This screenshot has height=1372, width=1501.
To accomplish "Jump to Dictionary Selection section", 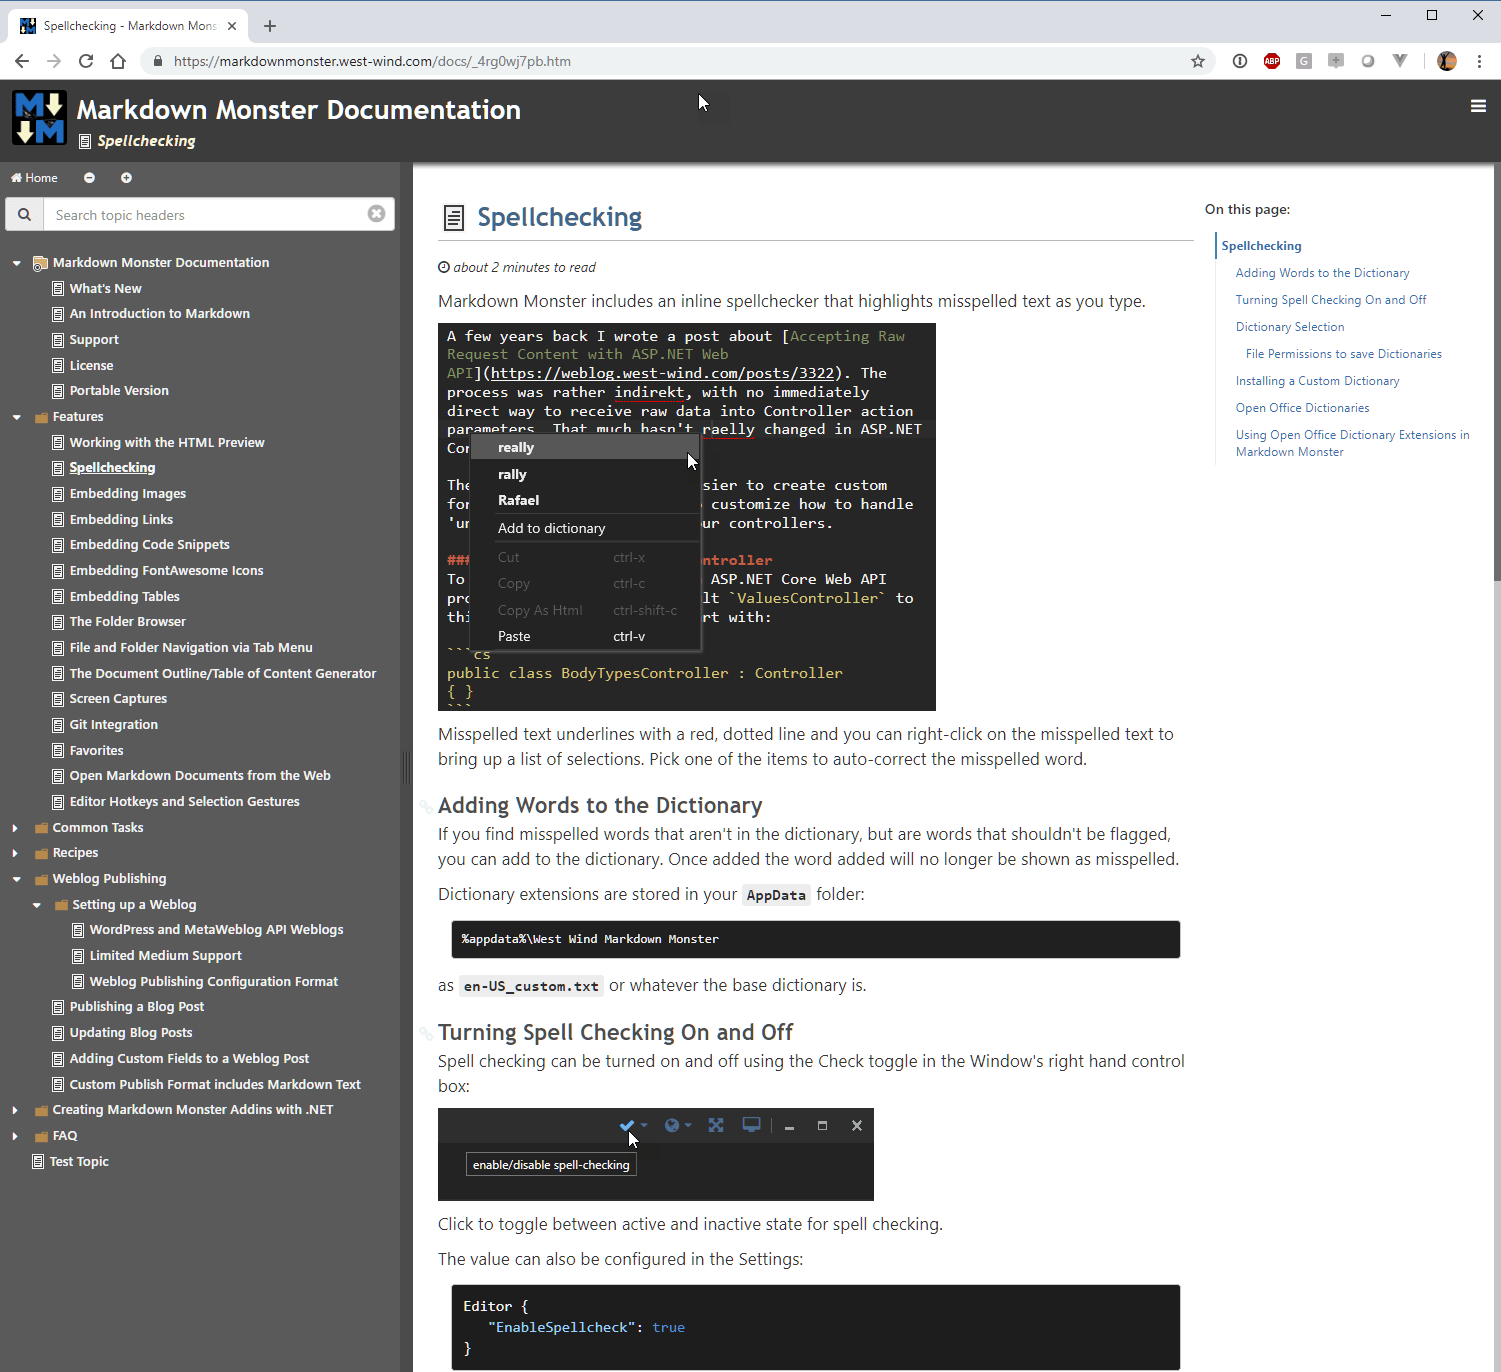I will pos(1290,327).
